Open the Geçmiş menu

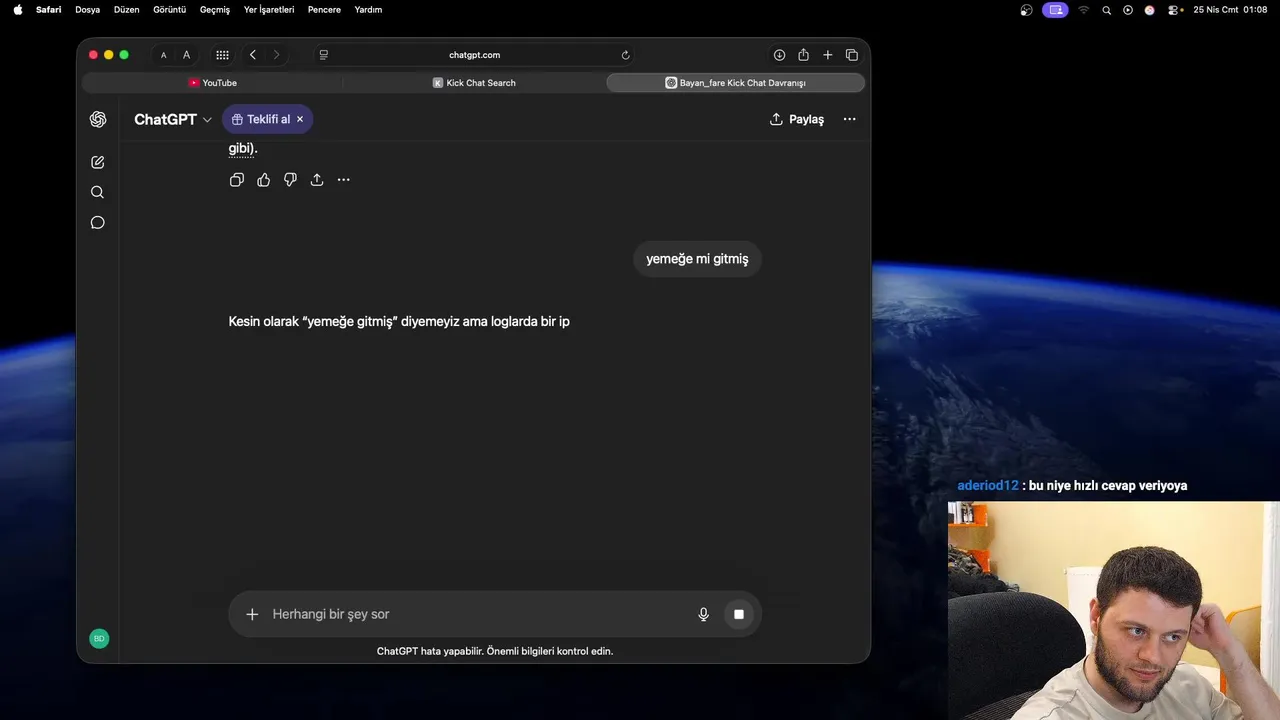coord(214,10)
